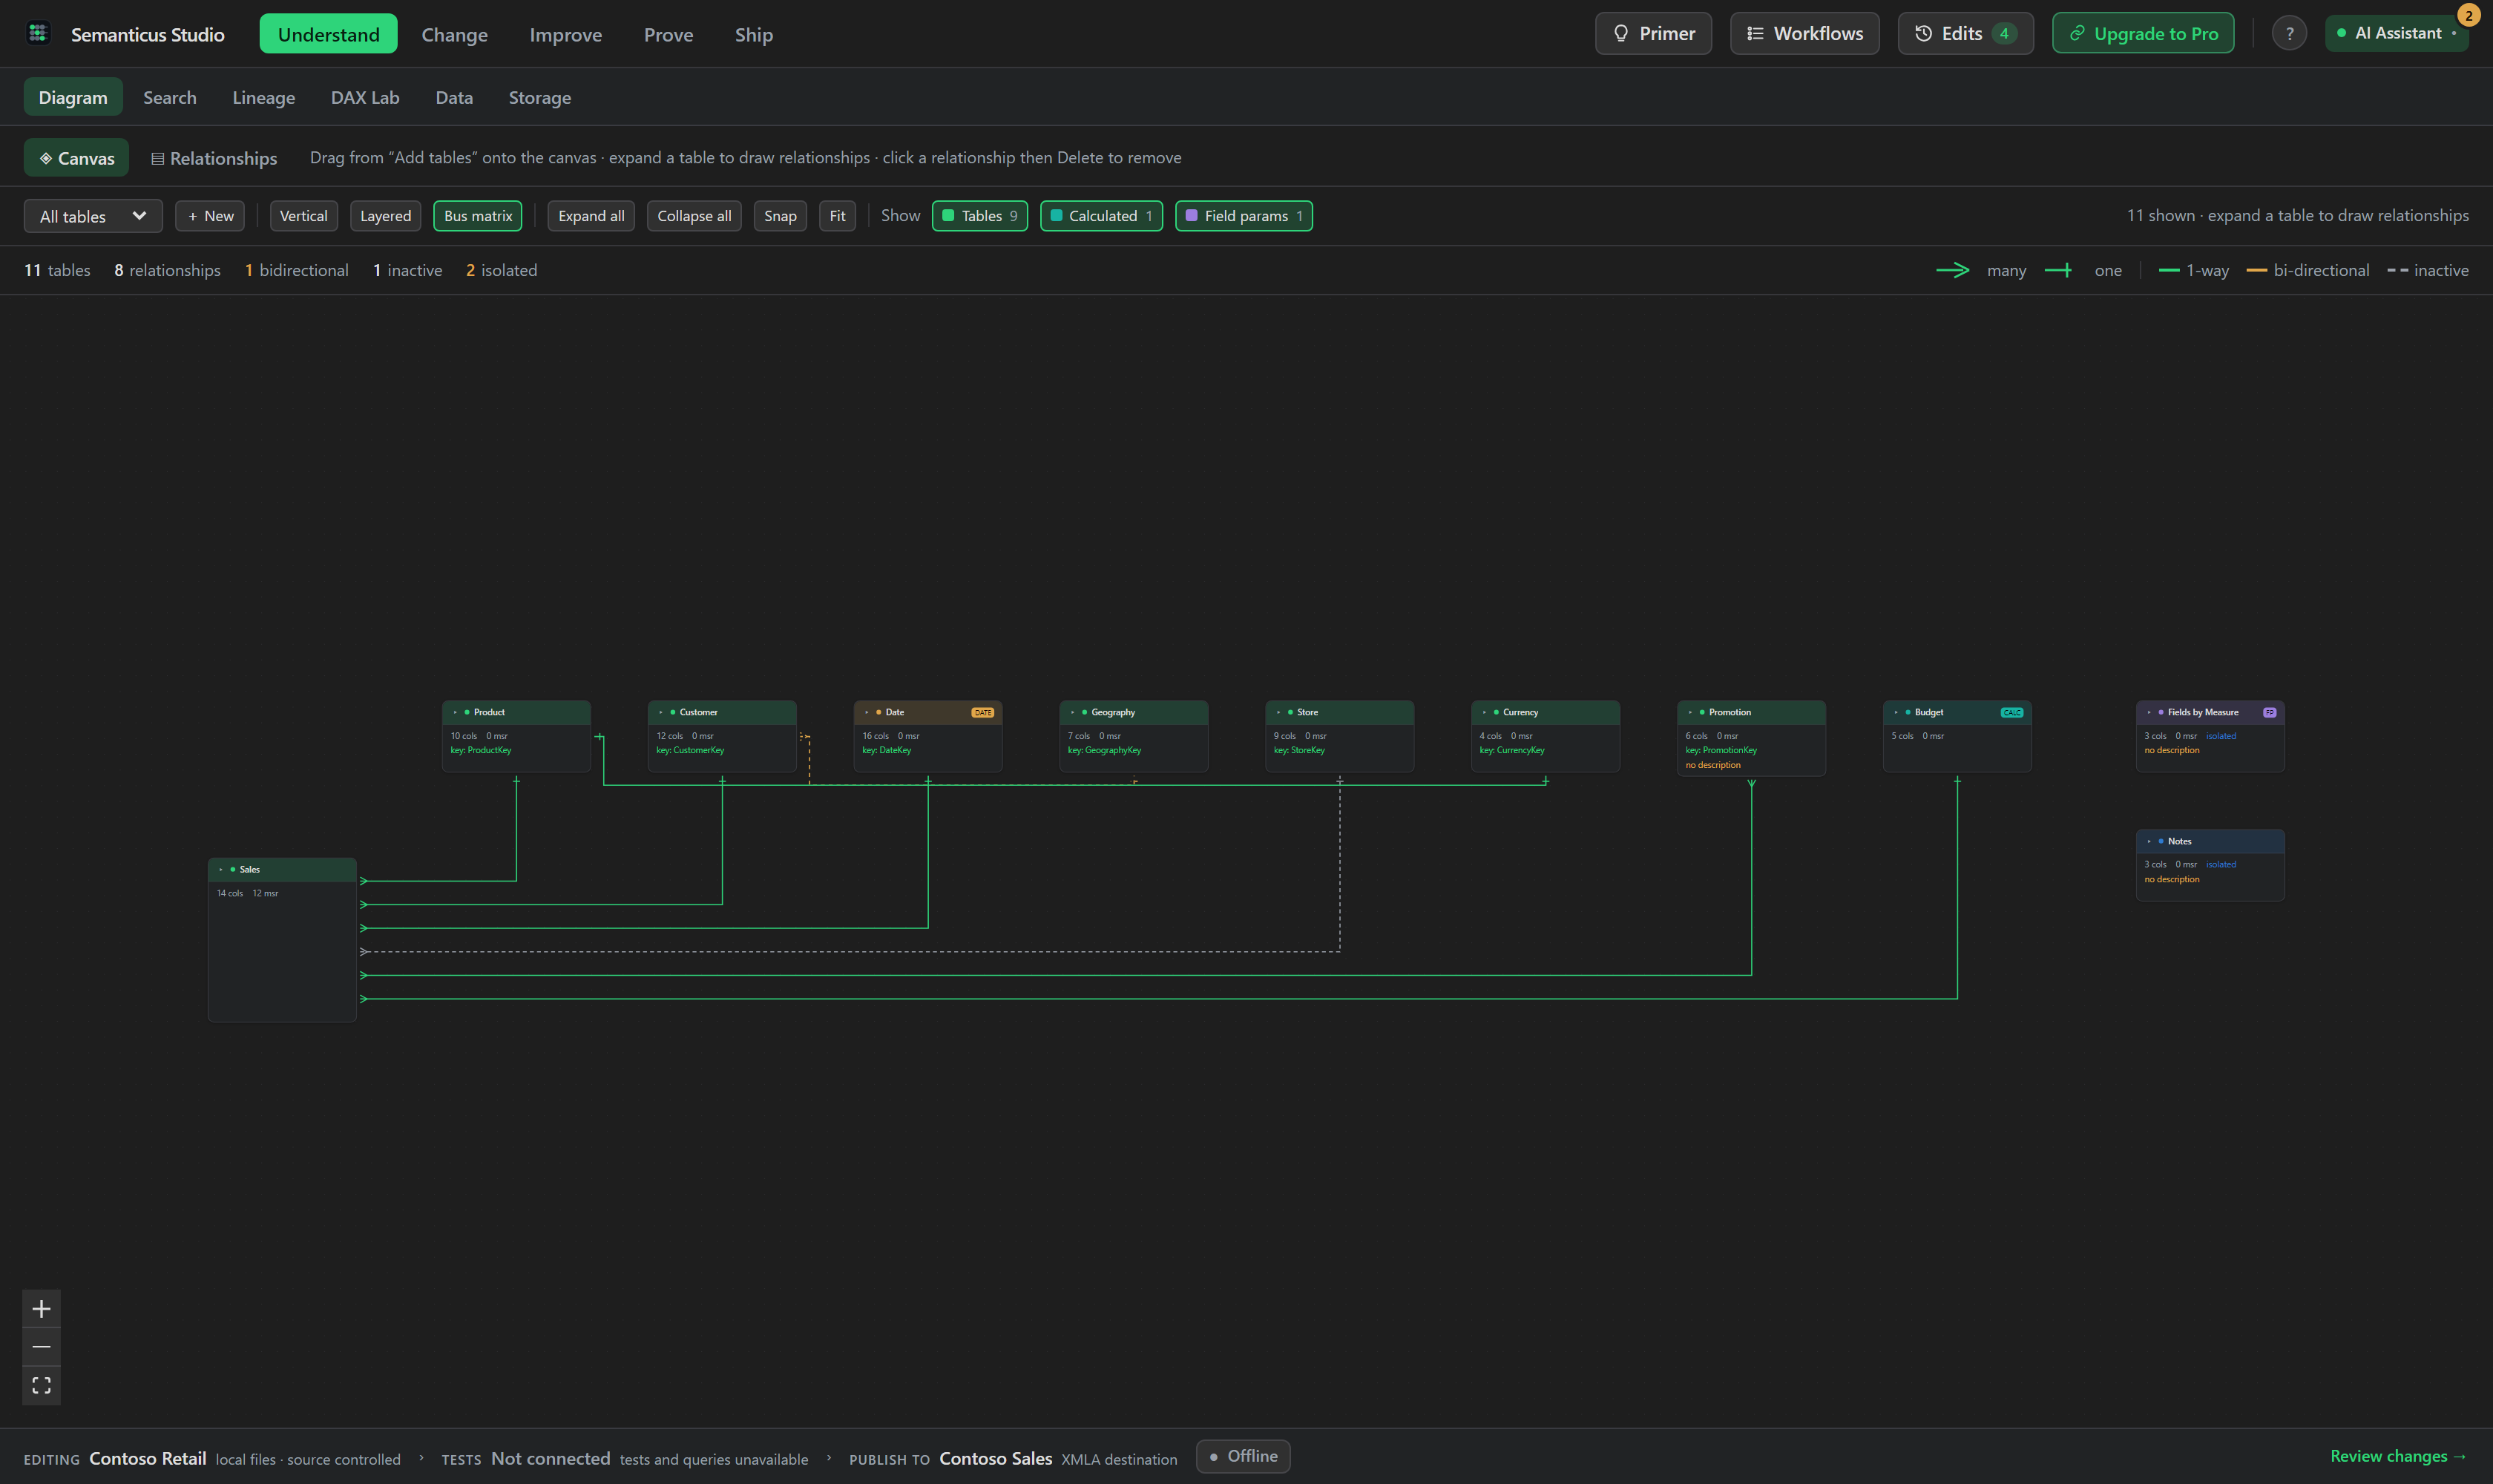The height and width of the screenshot is (1484, 2493).
Task: Click the fit view frame icon
Action: (41, 1385)
